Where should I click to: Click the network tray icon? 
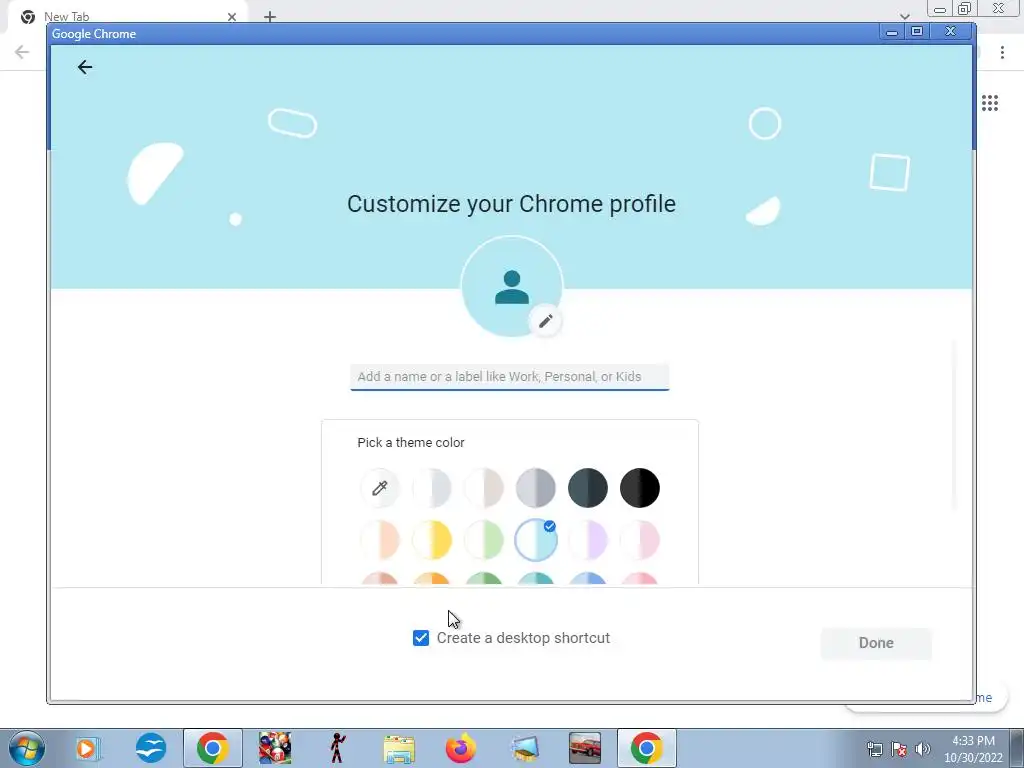pos(874,749)
